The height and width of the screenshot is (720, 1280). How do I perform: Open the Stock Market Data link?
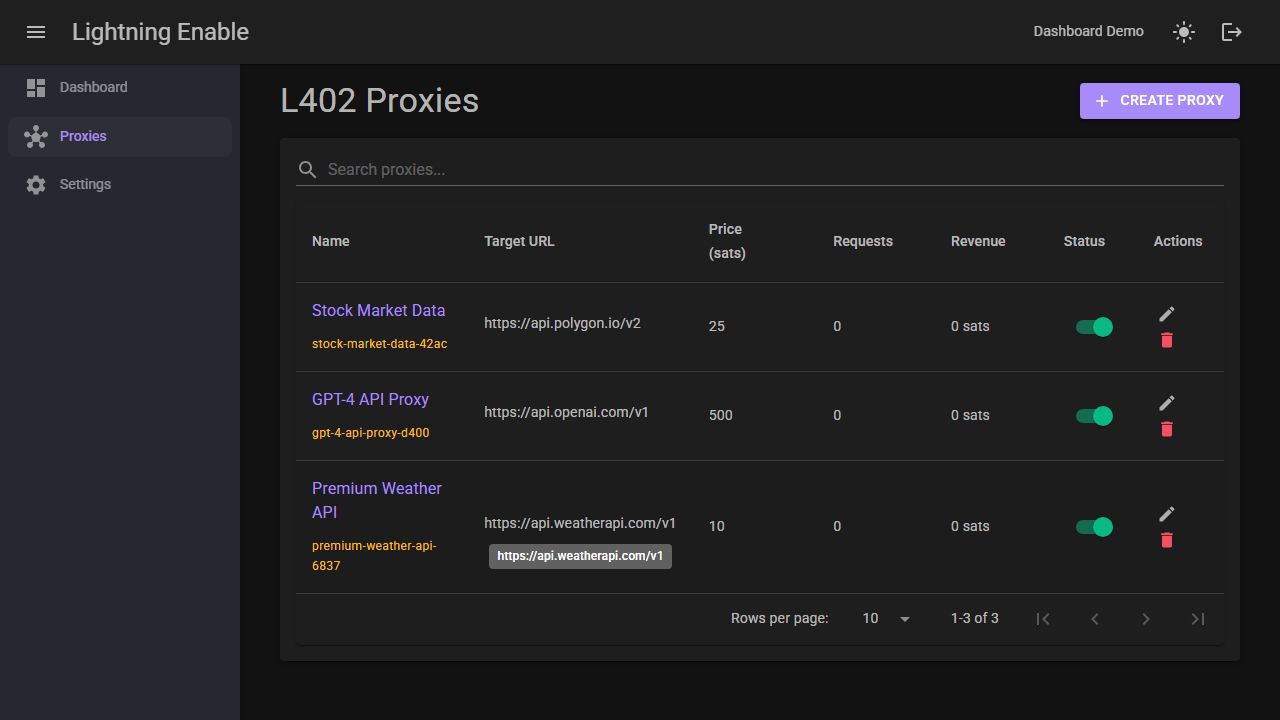click(378, 310)
